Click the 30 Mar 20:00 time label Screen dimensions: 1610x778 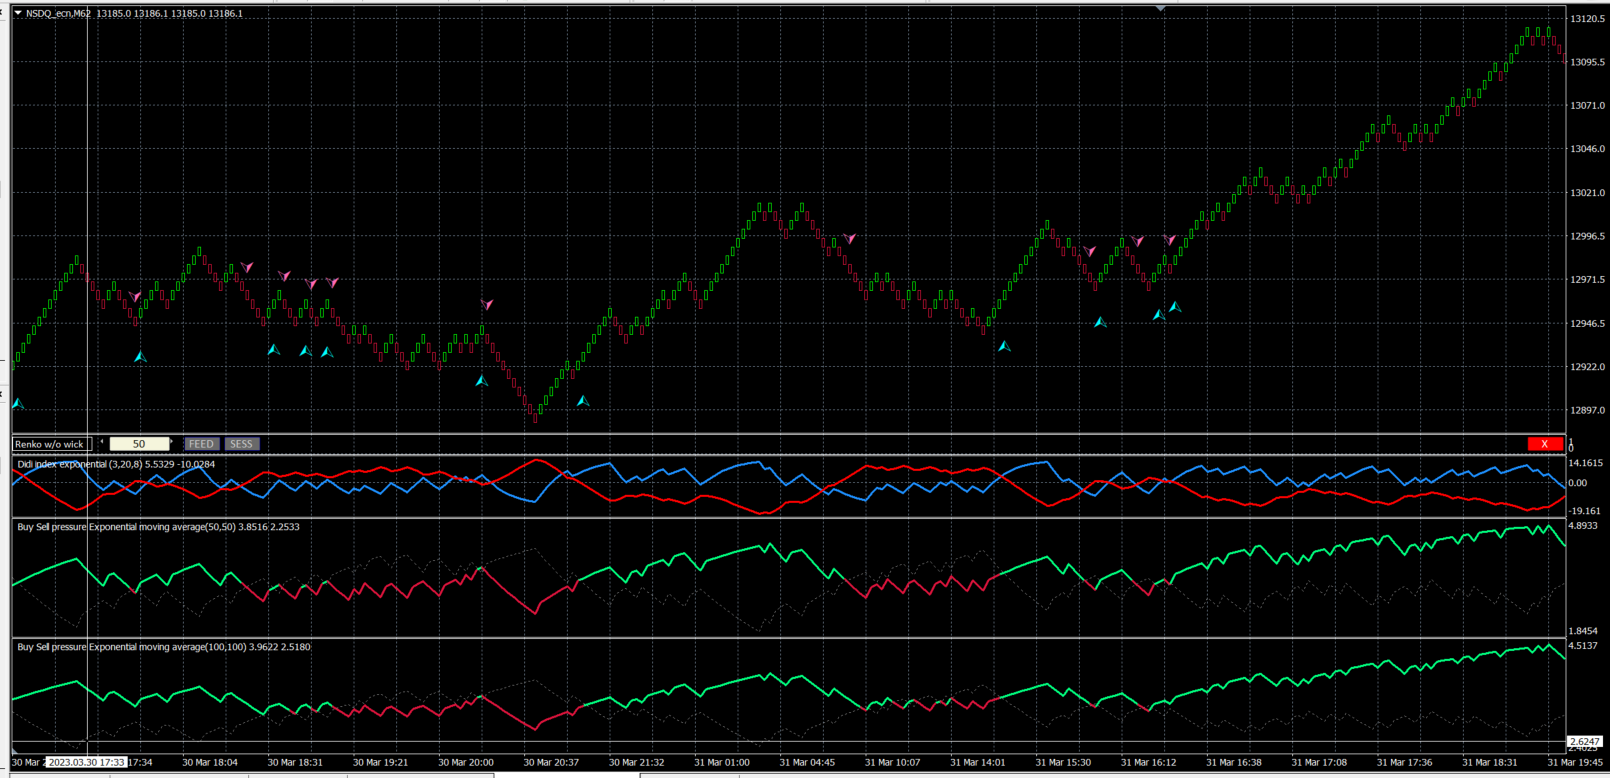pyautogui.click(x=466, y=762)
